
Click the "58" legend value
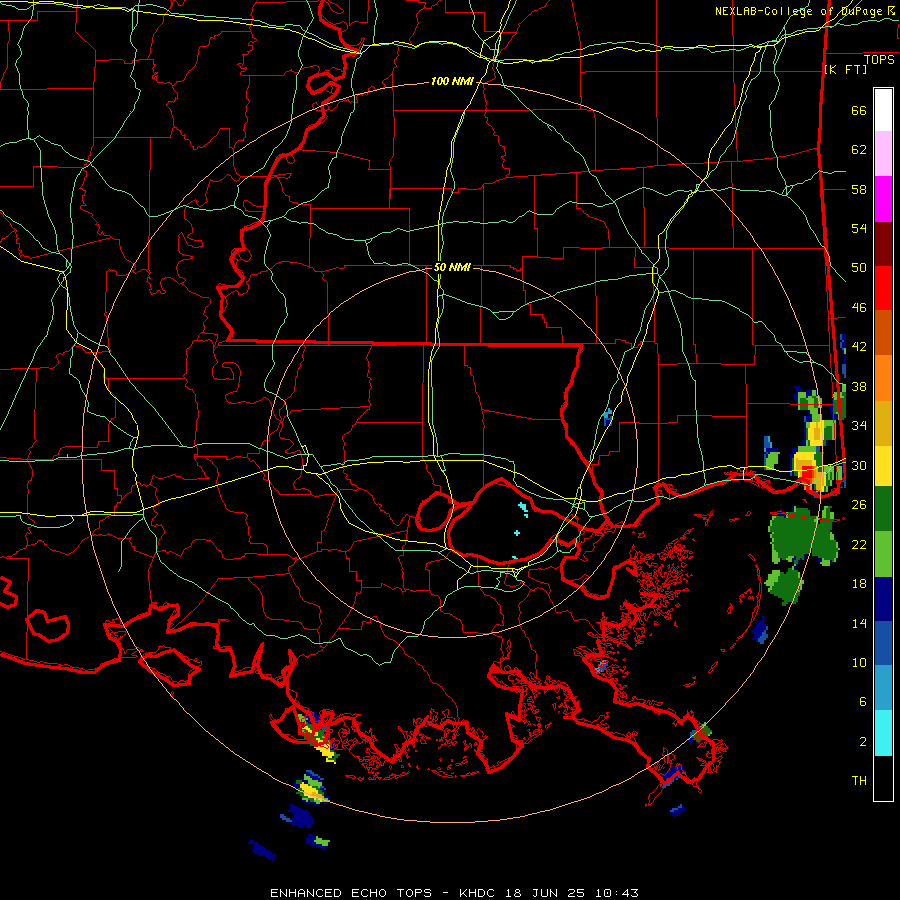coord(859,189)
